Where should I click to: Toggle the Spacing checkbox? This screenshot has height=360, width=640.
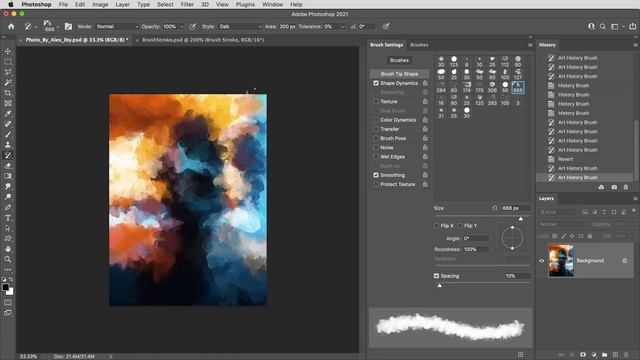pyautogui.click(x=436, y=276)
